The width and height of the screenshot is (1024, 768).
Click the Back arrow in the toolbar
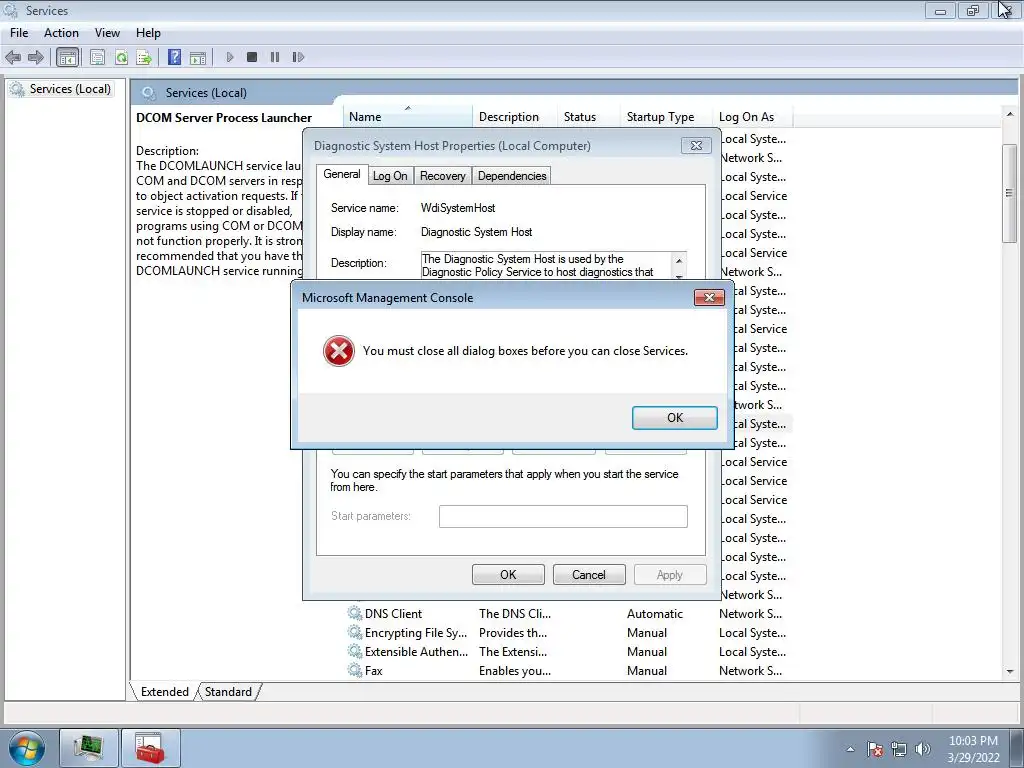pos(12,57)
